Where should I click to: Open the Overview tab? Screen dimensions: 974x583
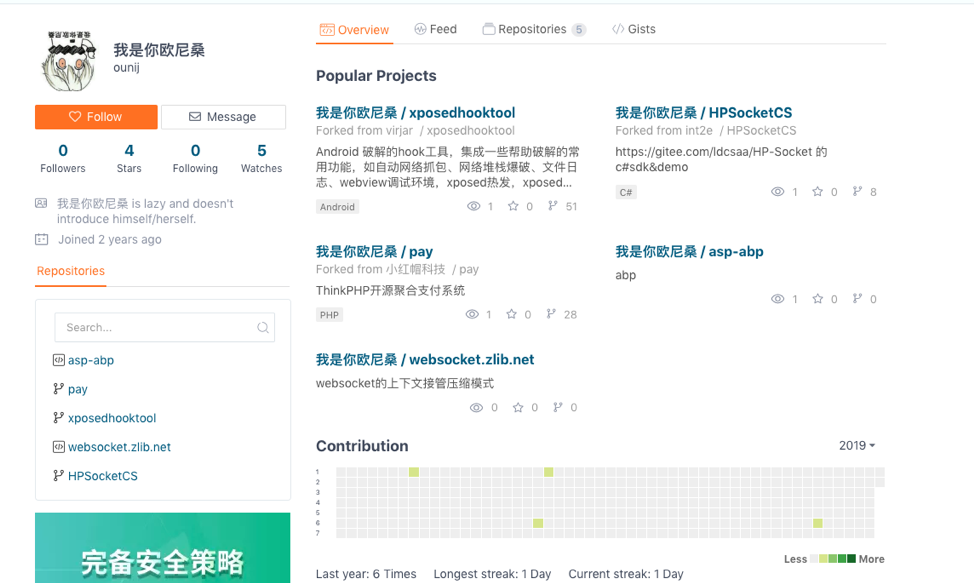354,30
